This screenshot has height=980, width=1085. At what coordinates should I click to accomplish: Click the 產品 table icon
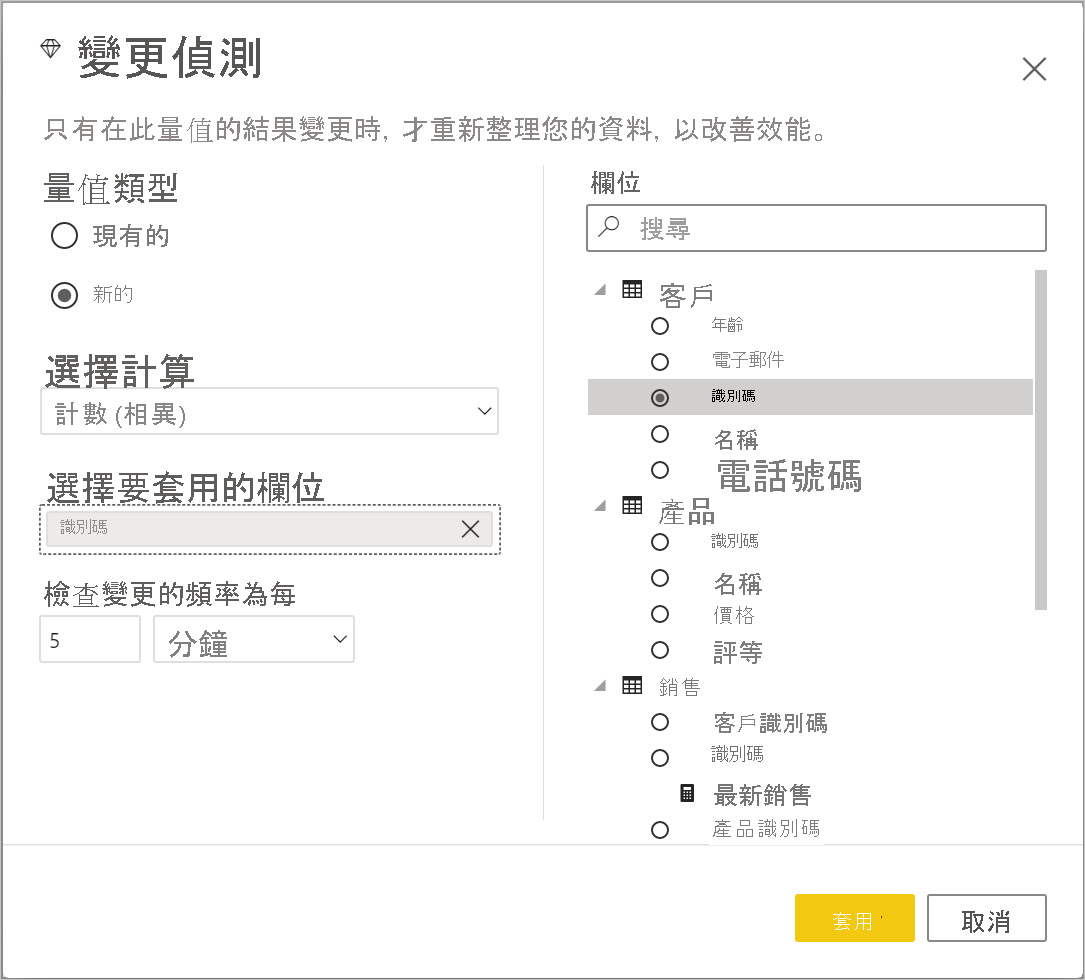point(632,505)
